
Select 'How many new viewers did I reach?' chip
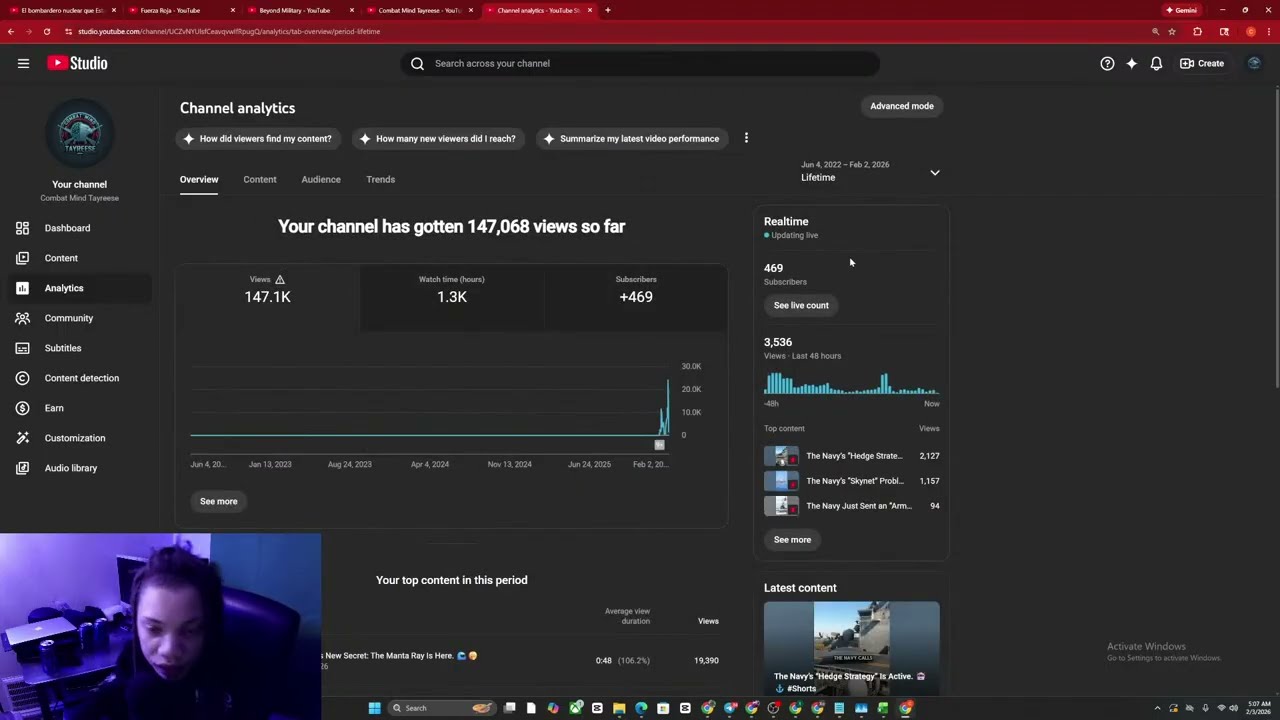[x=437, y=139]
